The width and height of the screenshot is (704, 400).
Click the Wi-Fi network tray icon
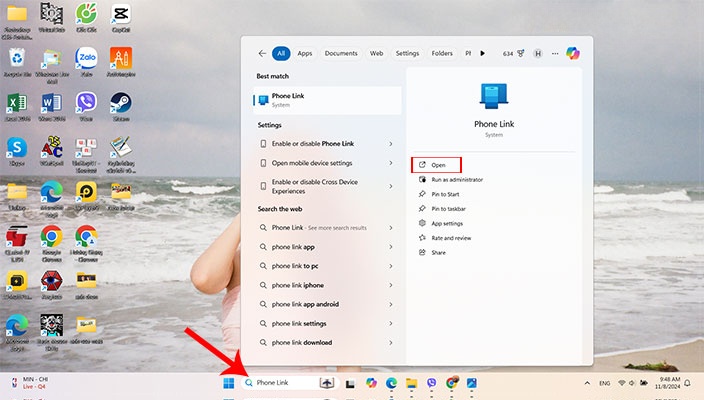[x=622, y=383]
